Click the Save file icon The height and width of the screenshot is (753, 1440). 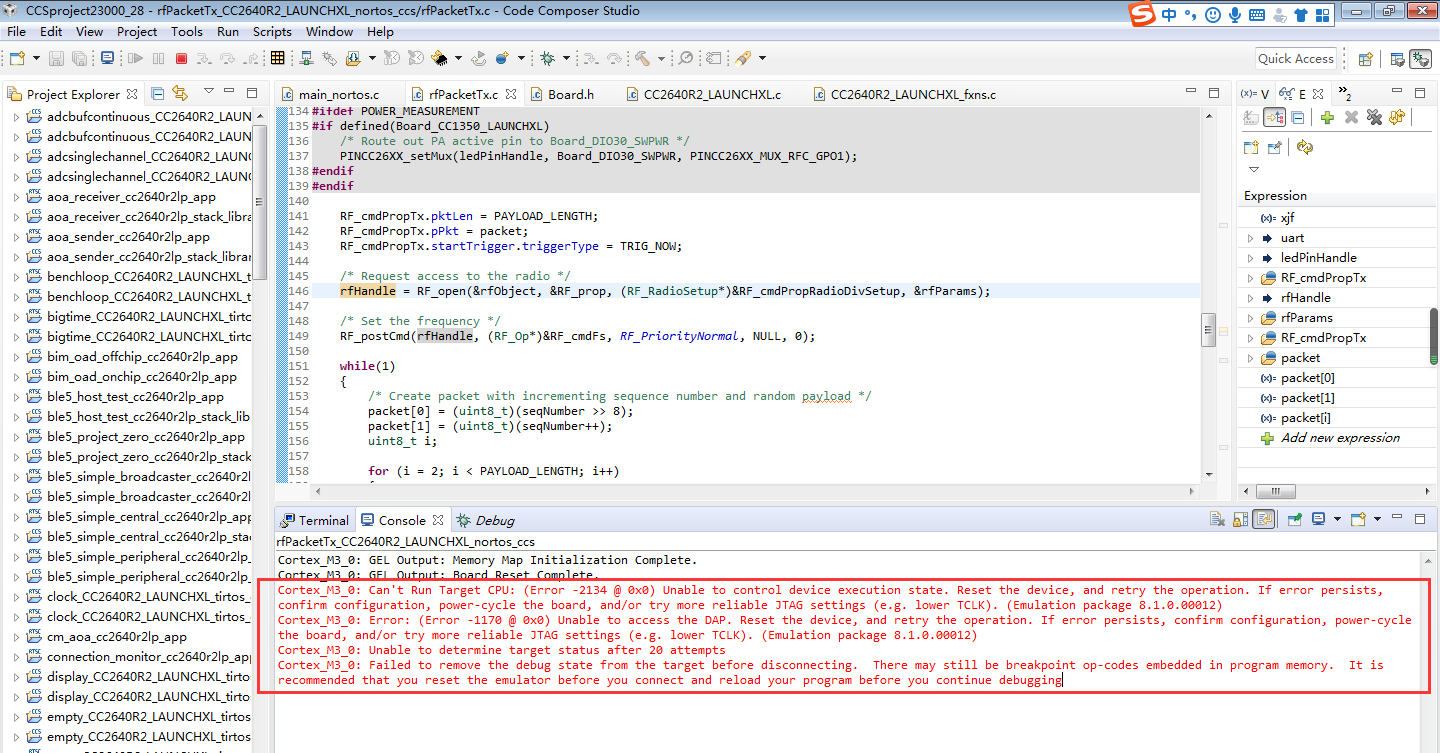(x=56, y=59)
